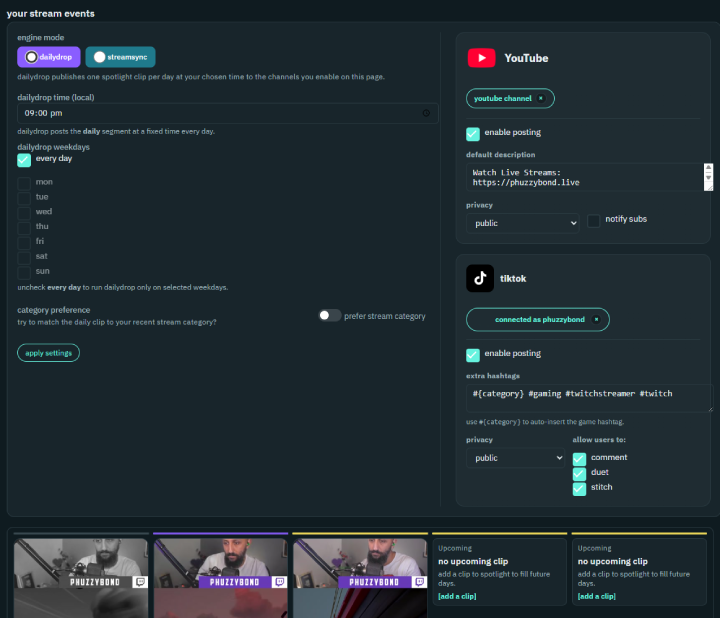This screenshot has width=720, height=618.
Task: Check the wed weekday box
Action: point(24,212)
